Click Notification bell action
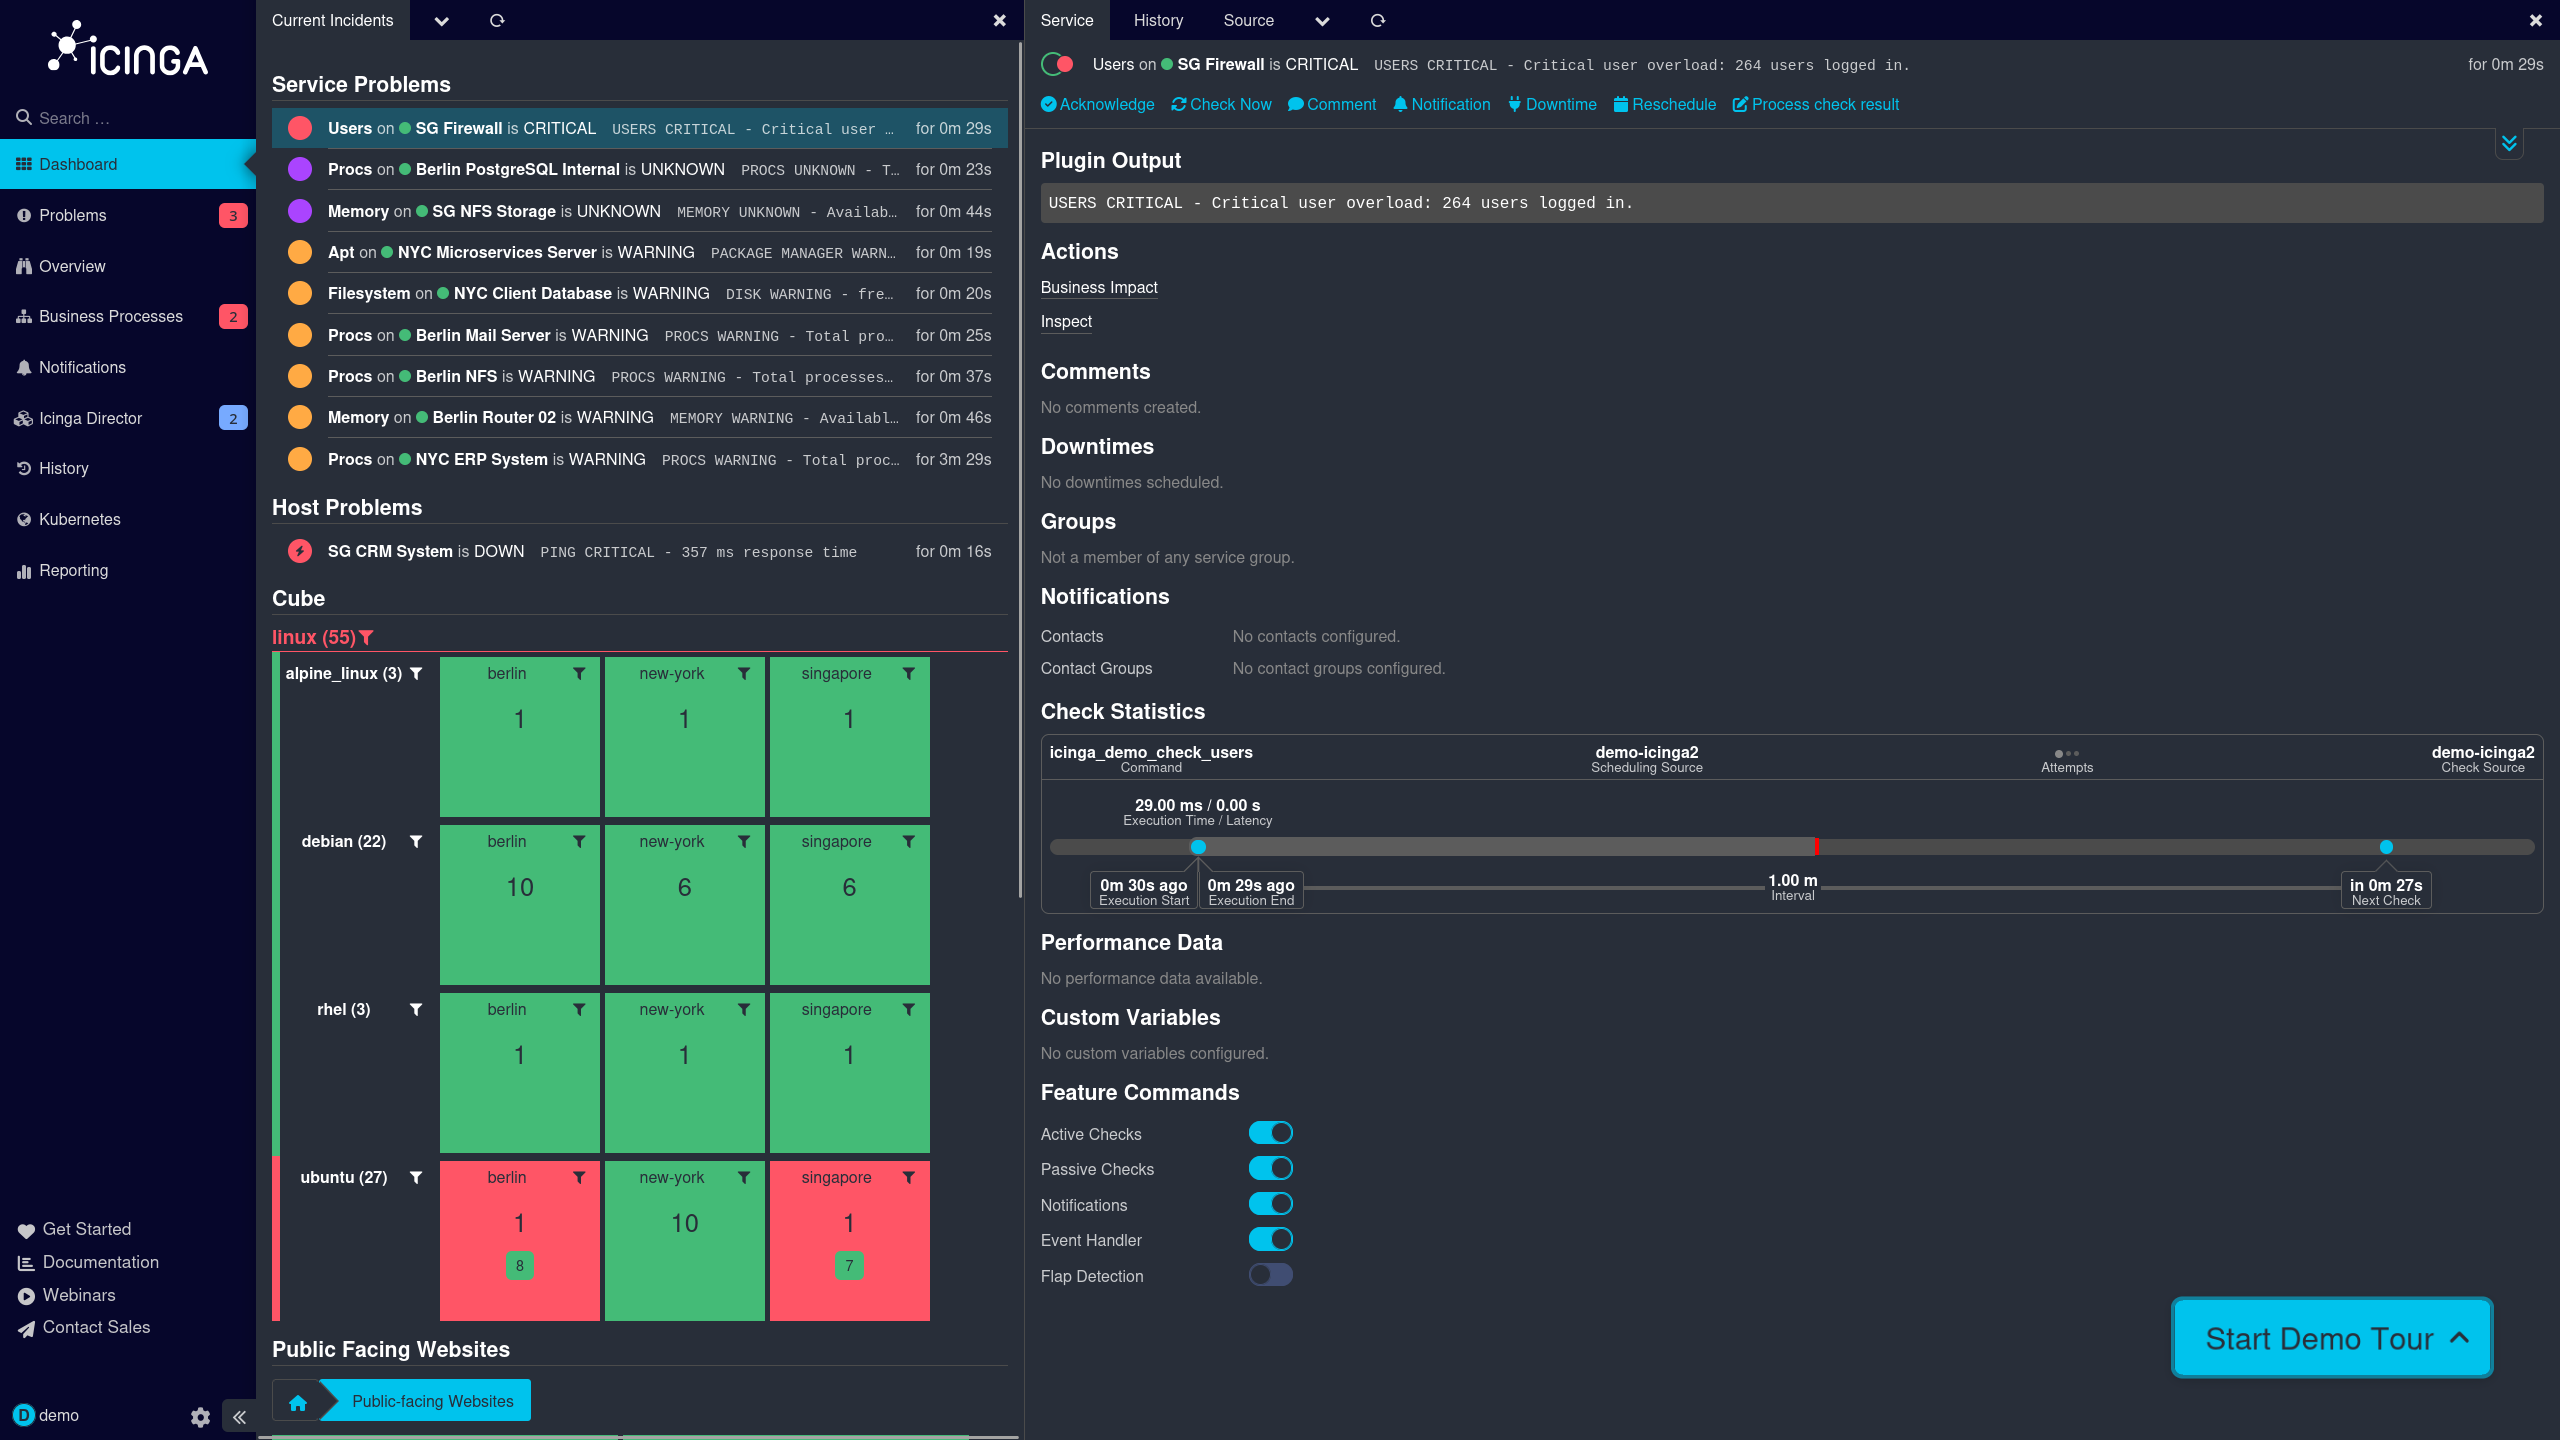Viewport: 2560px width, 1440px height. click(1441, 104)
